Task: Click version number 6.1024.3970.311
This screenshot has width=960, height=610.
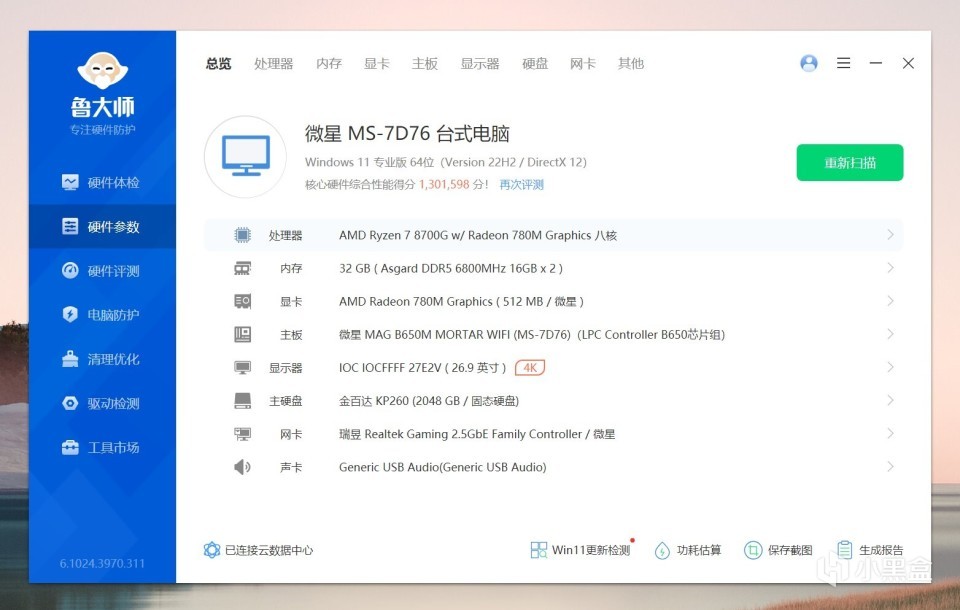Action: click(102, 563)
